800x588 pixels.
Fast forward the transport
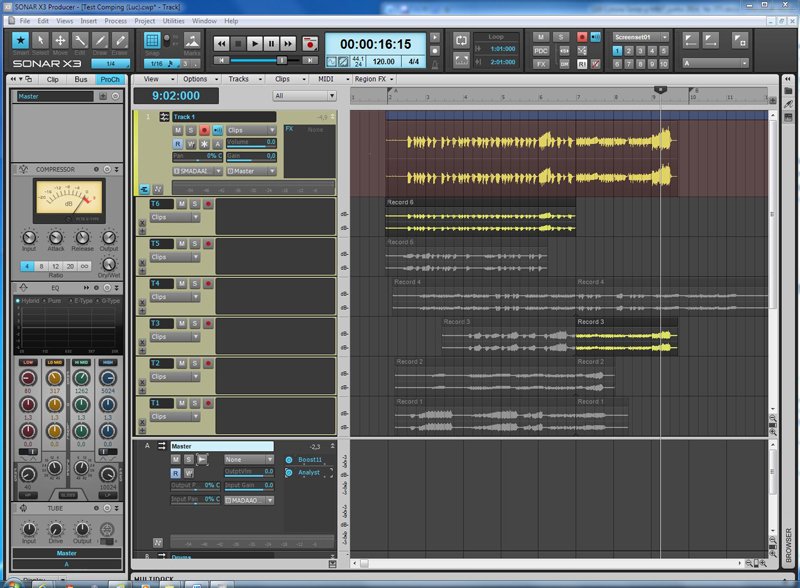[x=288, y=44]
